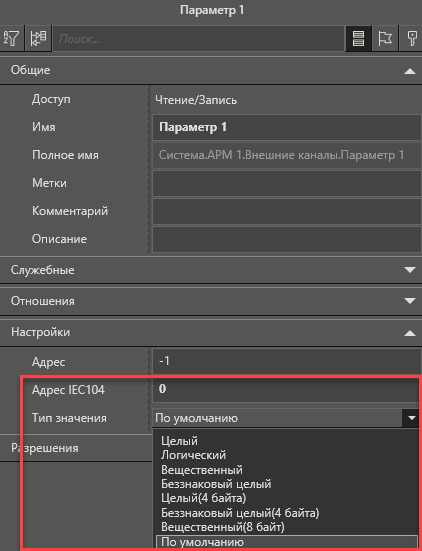Expand the Отношения section

(409, 301)
